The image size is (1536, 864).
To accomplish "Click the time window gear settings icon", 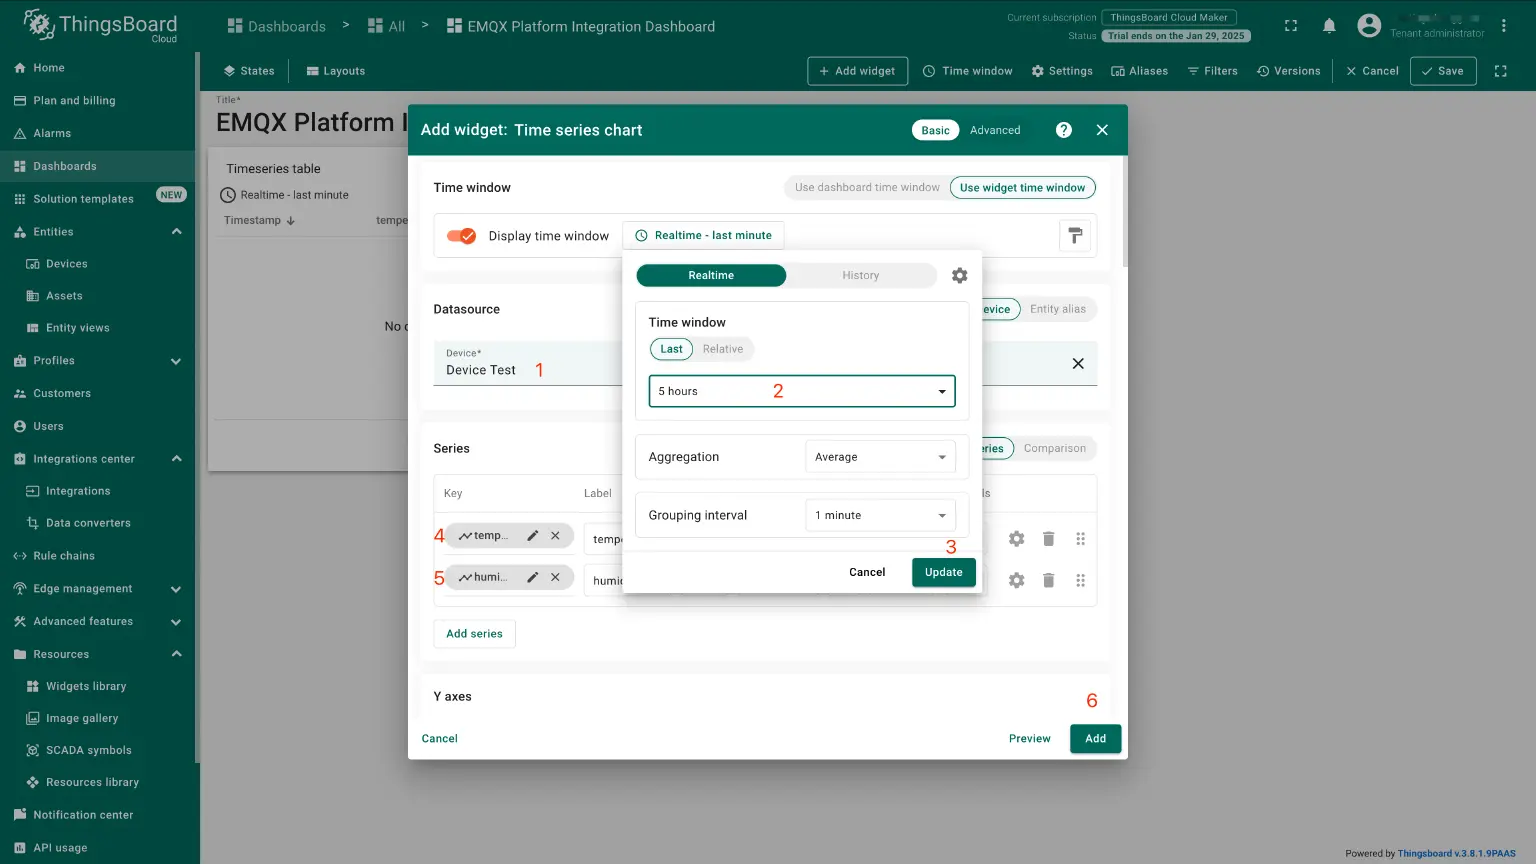I will pos(959,276).
